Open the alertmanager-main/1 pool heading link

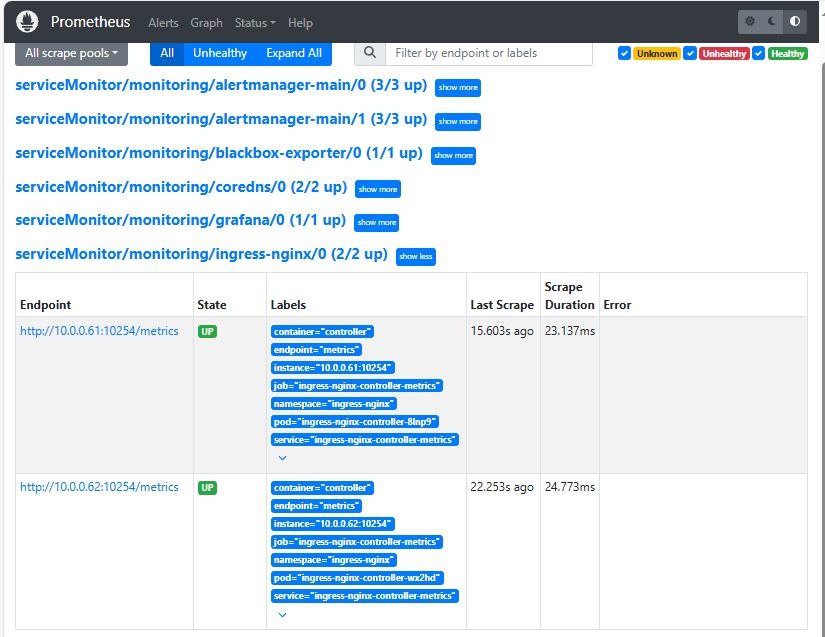tap(221, 119)
